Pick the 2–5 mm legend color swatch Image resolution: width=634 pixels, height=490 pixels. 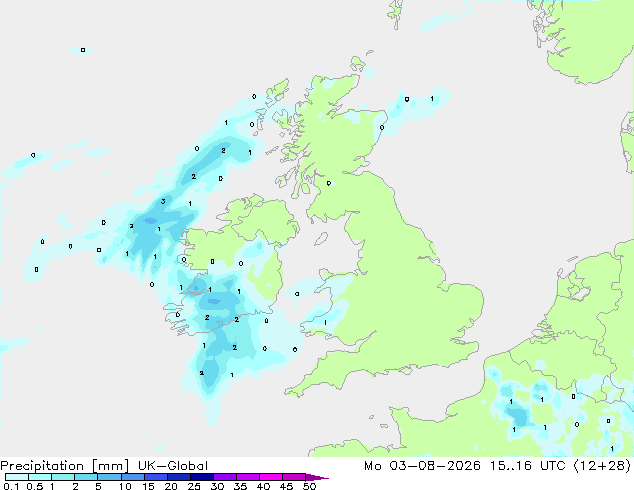click(86, 477)
